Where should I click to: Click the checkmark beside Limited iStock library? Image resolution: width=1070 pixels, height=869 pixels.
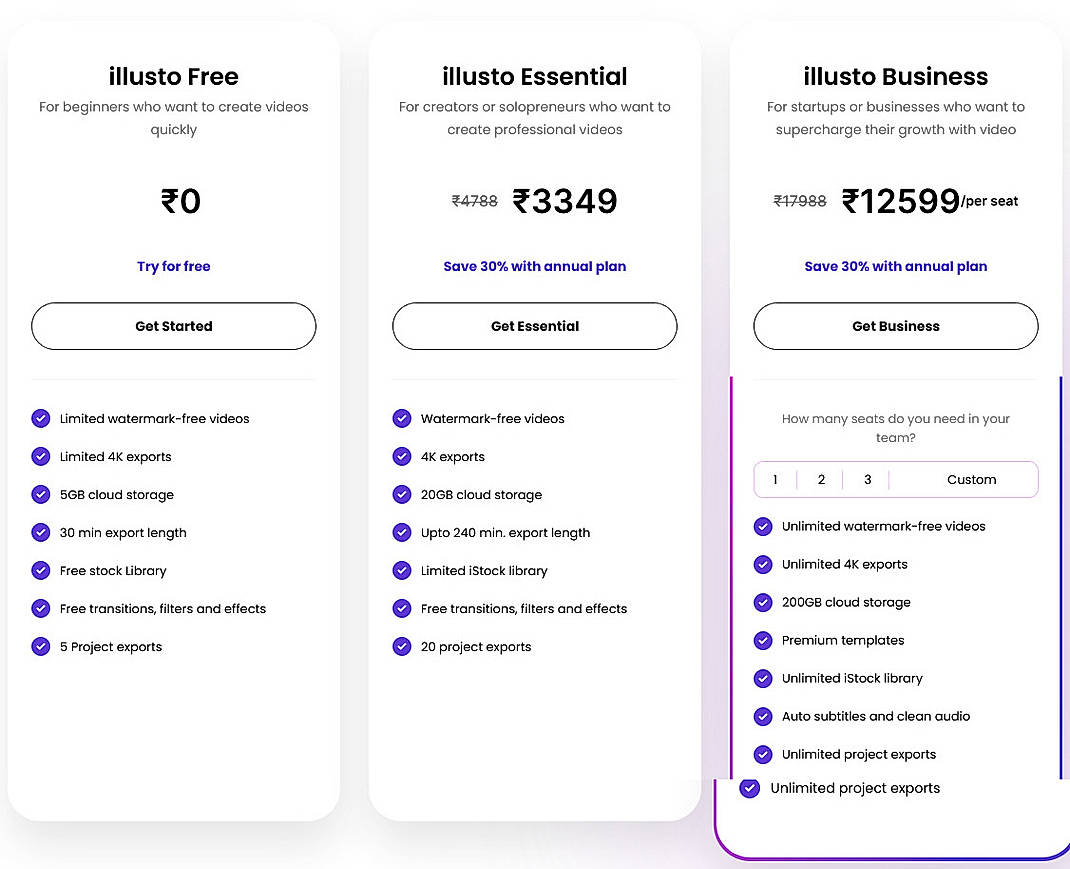pos(402,570)
